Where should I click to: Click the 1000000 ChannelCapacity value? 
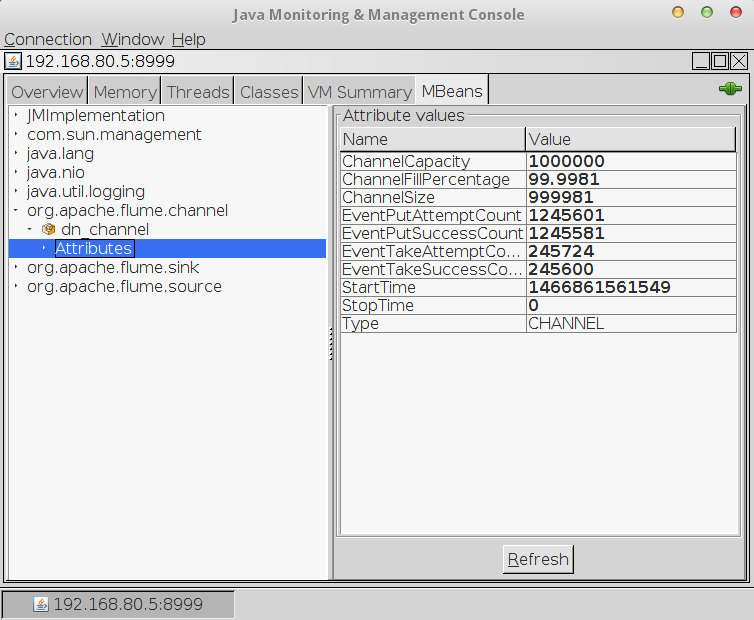click(631, 161)
